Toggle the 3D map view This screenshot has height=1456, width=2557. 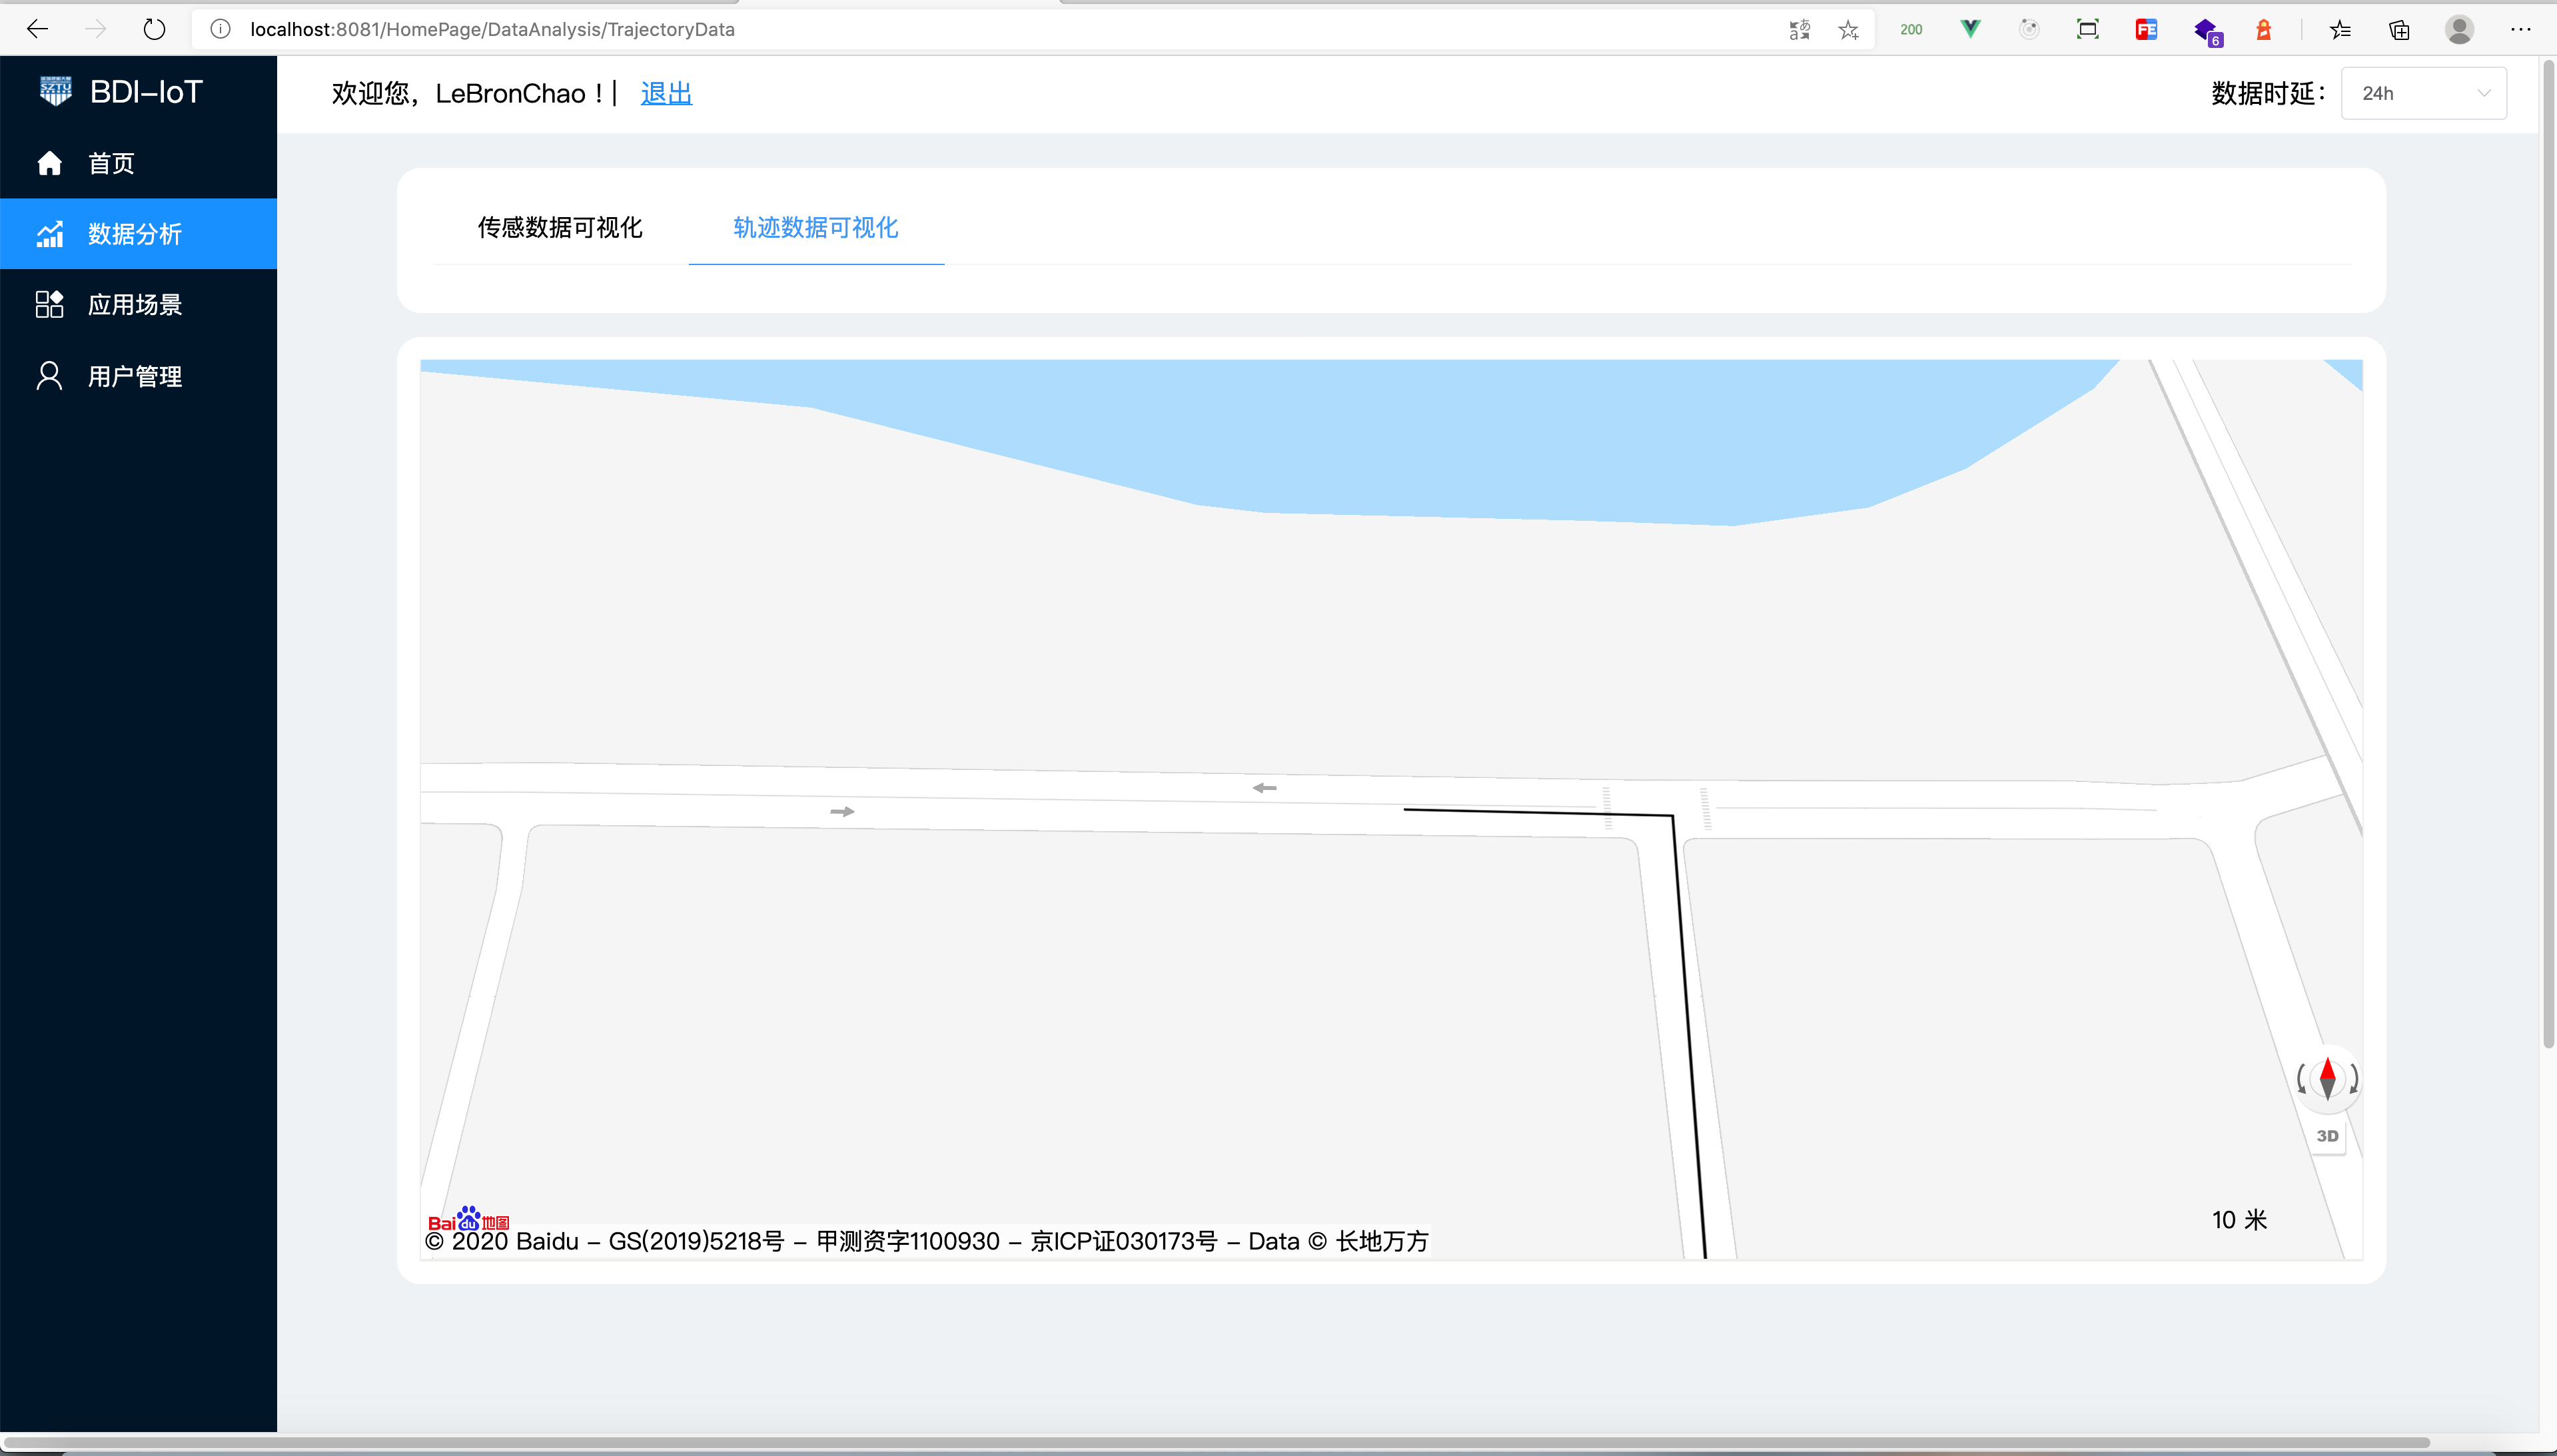click(x=2327, y=1136)
